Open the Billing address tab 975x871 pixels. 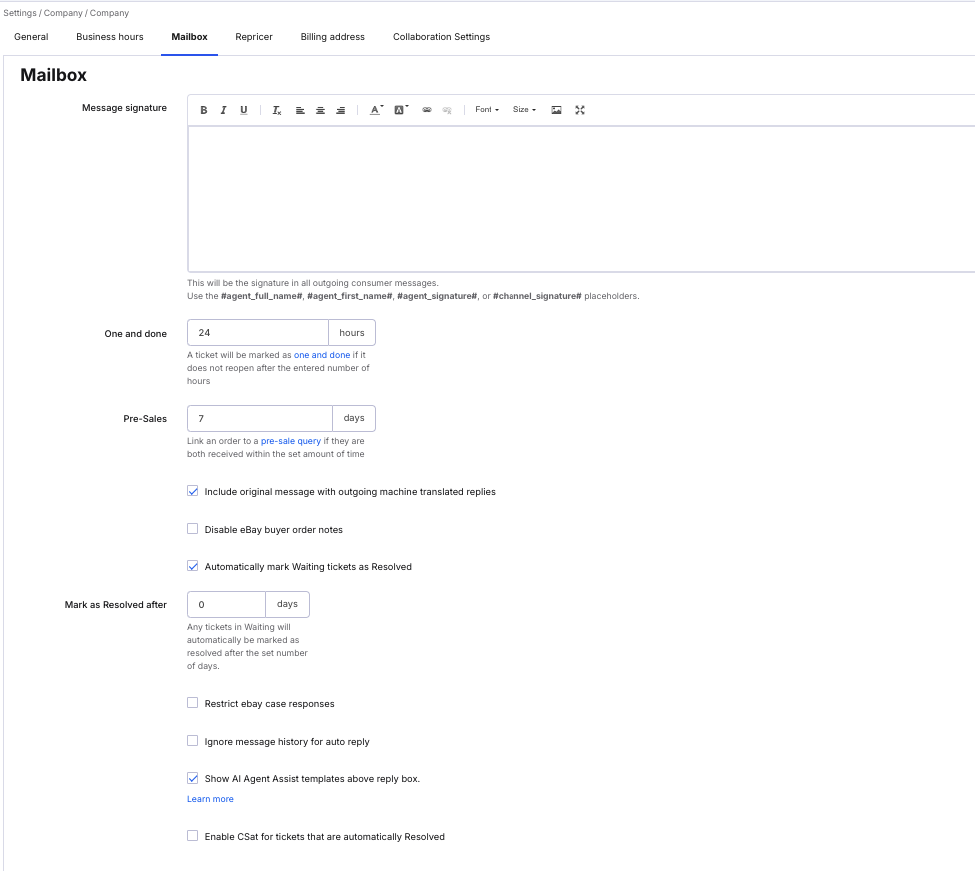[x=333, y=37]
